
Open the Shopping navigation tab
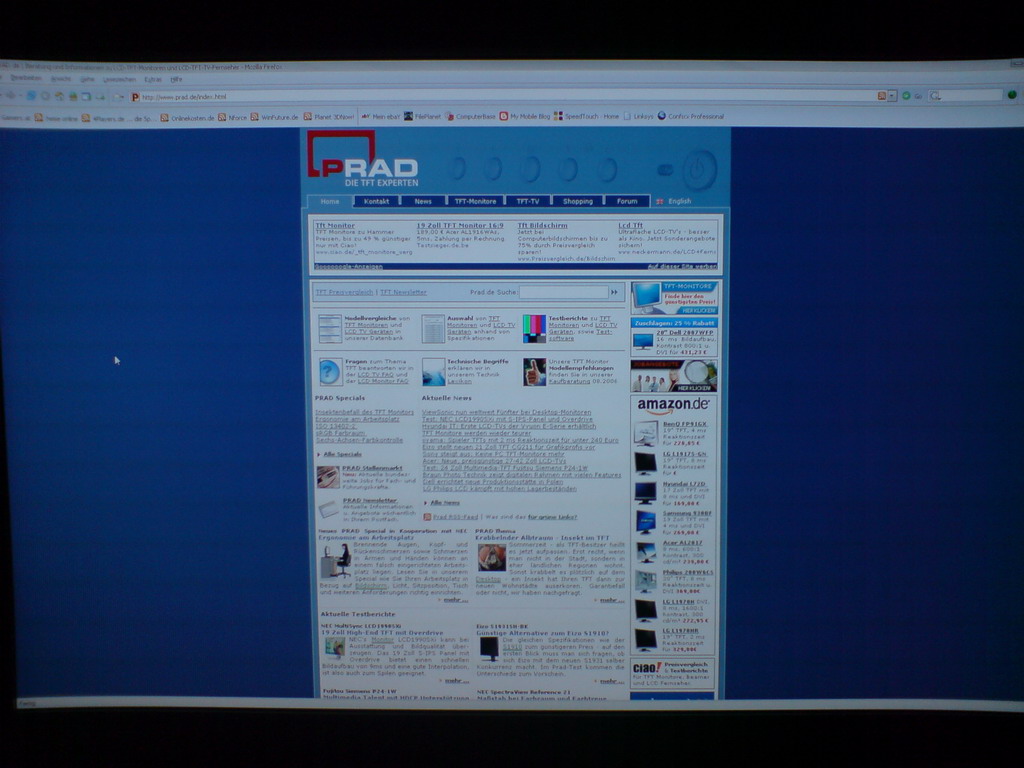(x=577, y=201)
